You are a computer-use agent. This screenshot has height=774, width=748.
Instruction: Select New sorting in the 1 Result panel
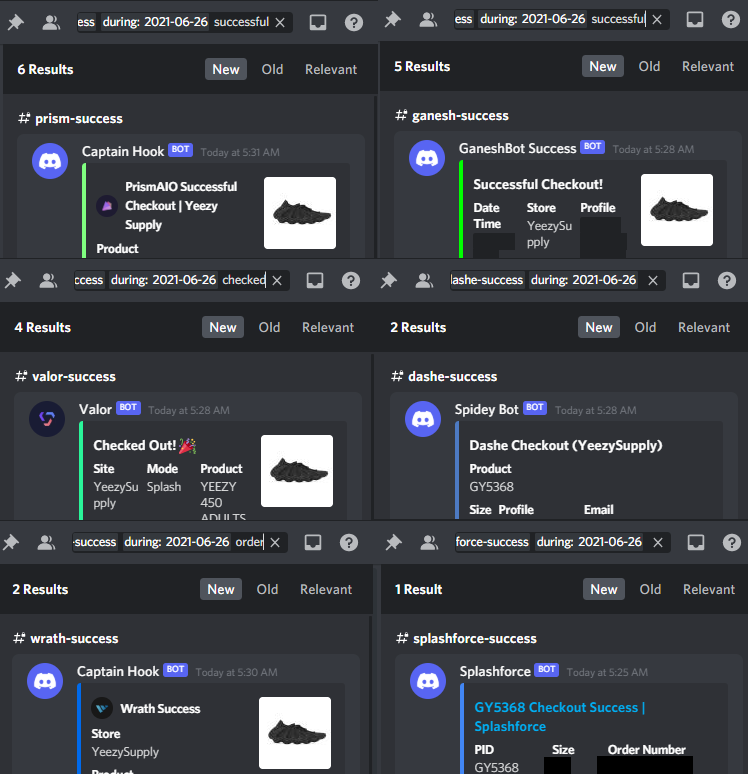point(604,589)
